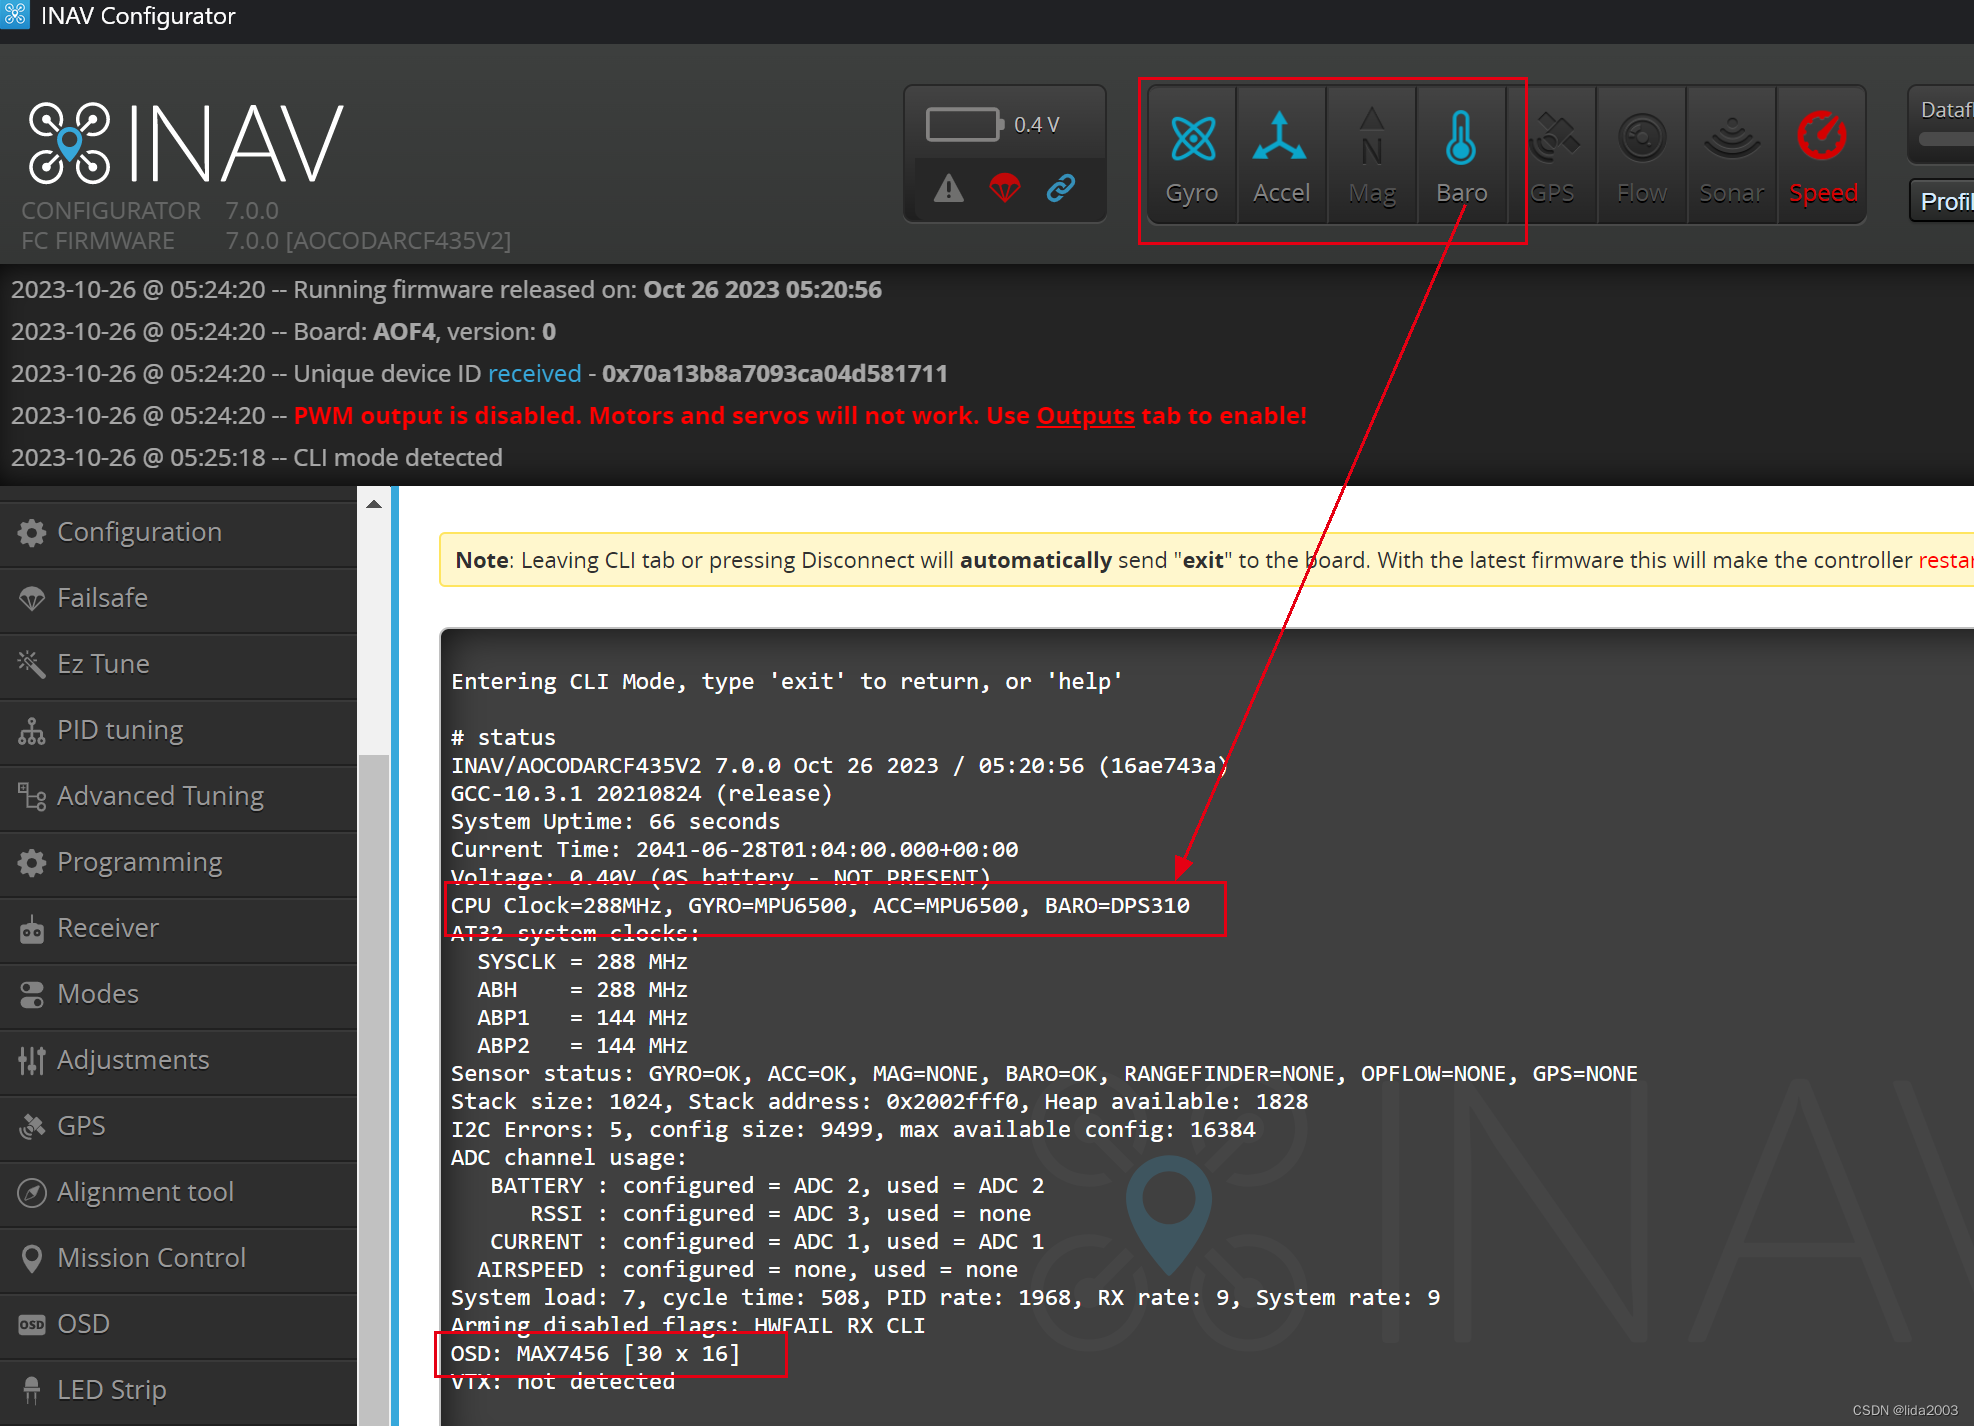Click the Advanced Tuning icon in sidebar

point(32,796)
